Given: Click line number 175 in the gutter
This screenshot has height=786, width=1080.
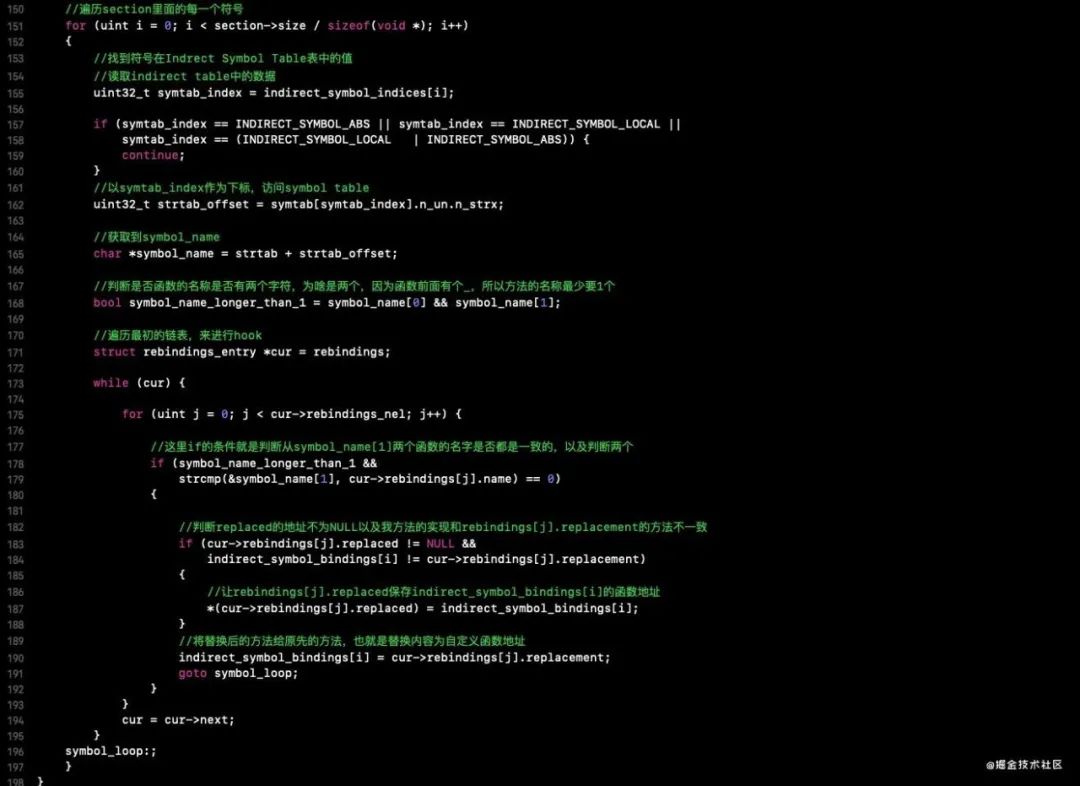Looking at the screenshot, I should (x=15, y=414).
